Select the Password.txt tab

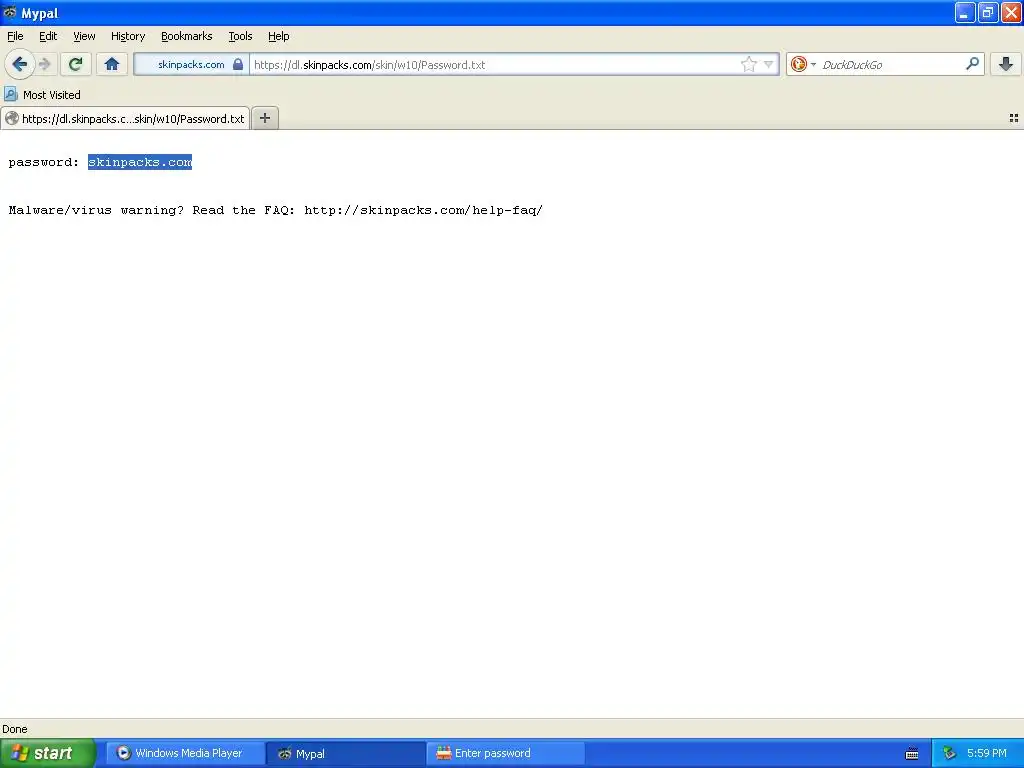pyautogui.click(x=125, y=118)
